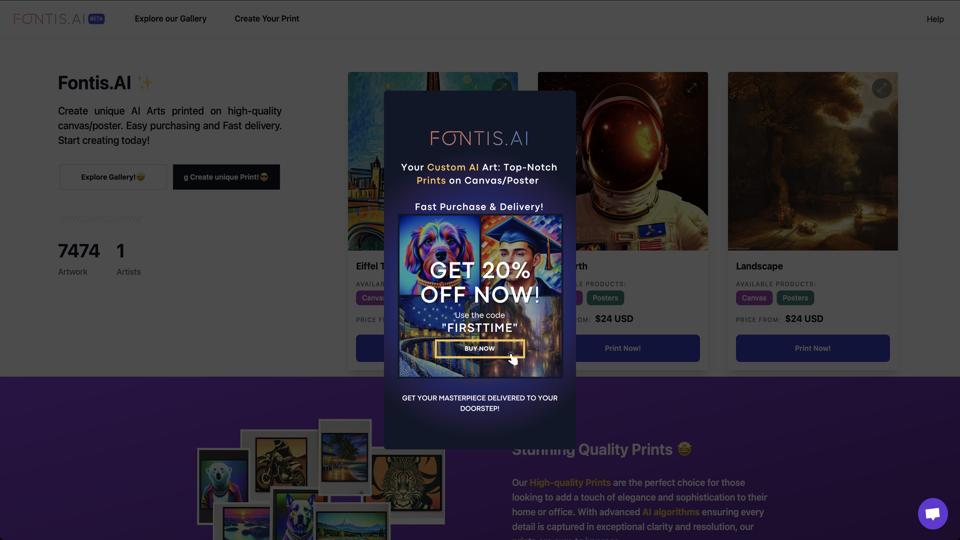Open Explore our Gallery menu item

click(170, 18)
